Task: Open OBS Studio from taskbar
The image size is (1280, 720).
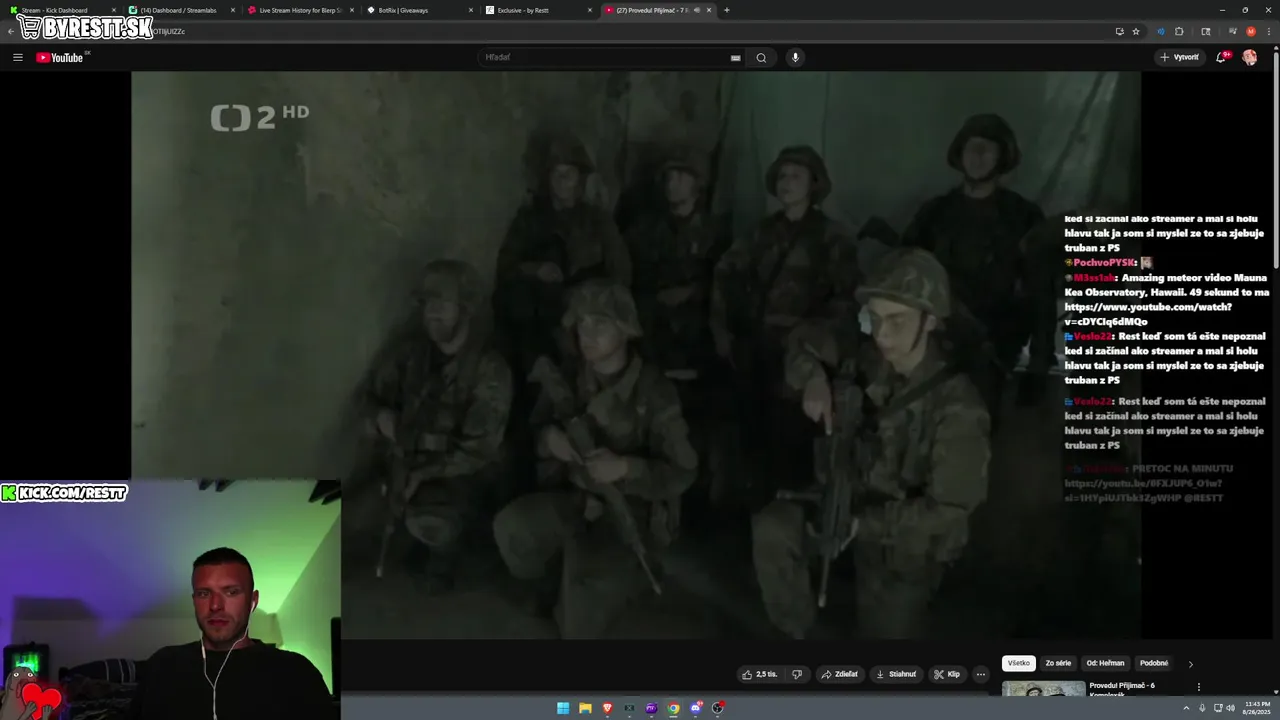Action: pos(718,708)
